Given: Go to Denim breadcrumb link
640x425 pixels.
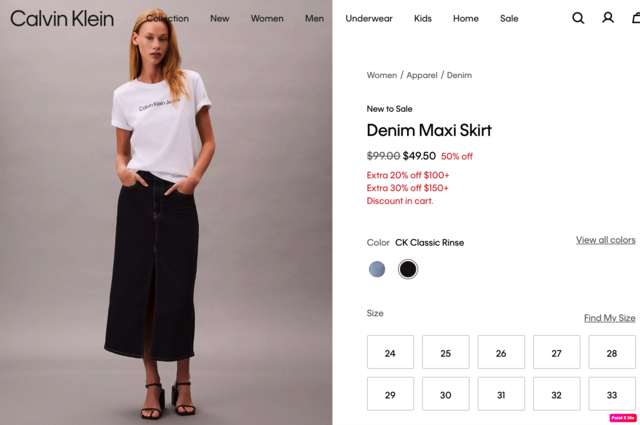Looking at the screenshot, I should [459, 75].
